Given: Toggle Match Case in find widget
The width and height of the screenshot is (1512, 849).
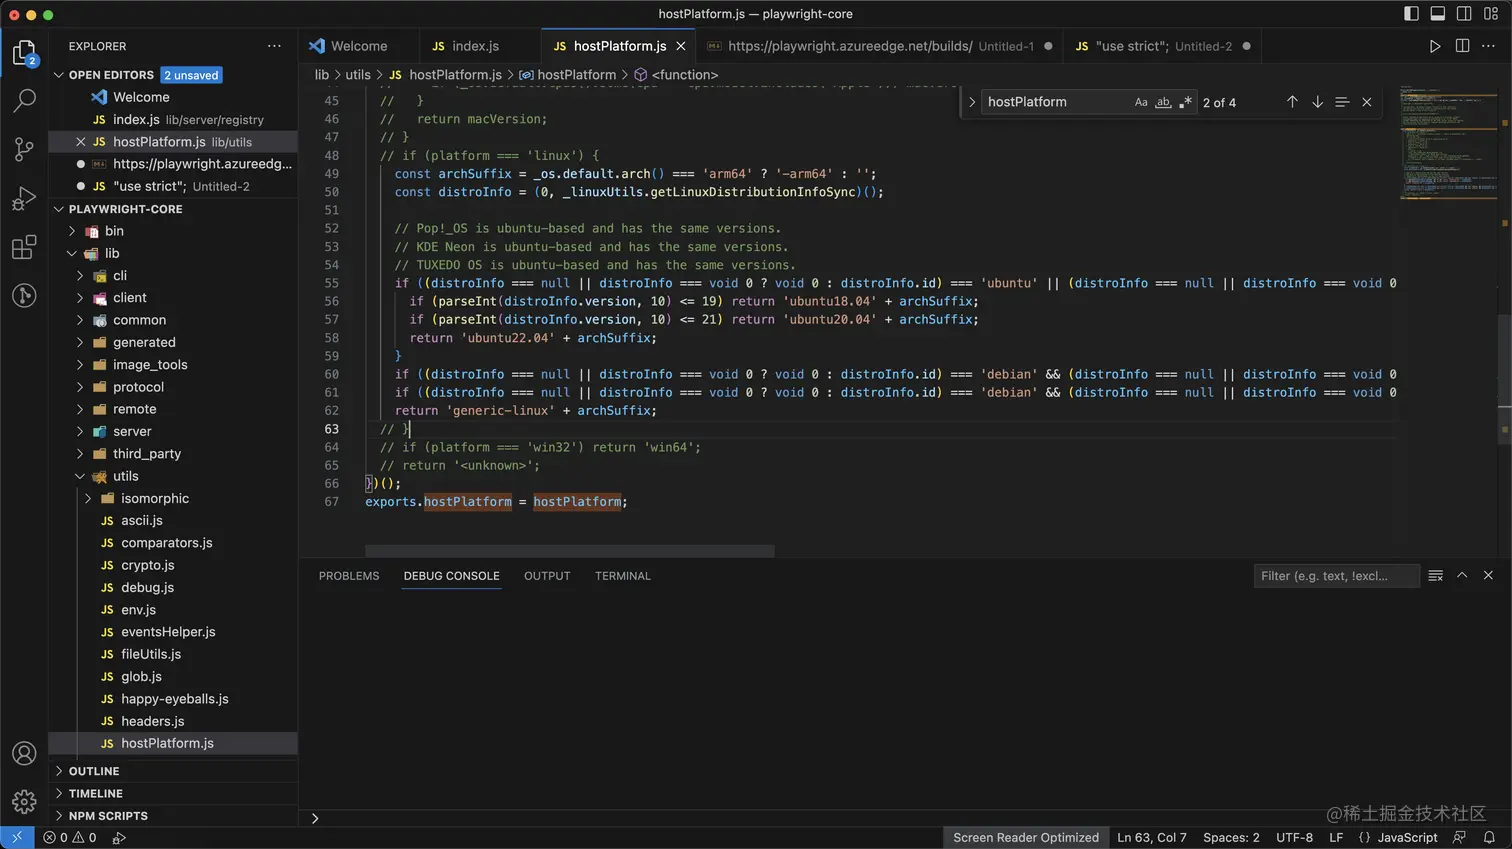Looking at the screenshot, I should [1141, 102].
